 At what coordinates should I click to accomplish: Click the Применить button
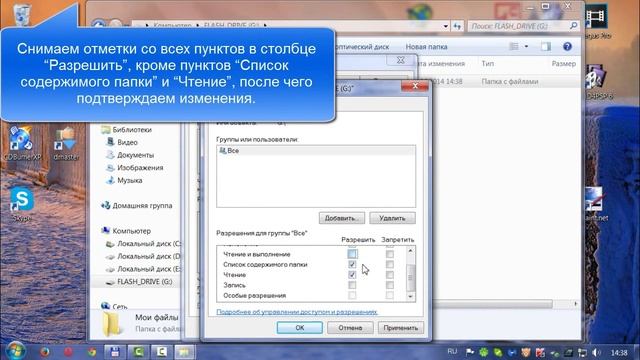click(x=401, y=328)
